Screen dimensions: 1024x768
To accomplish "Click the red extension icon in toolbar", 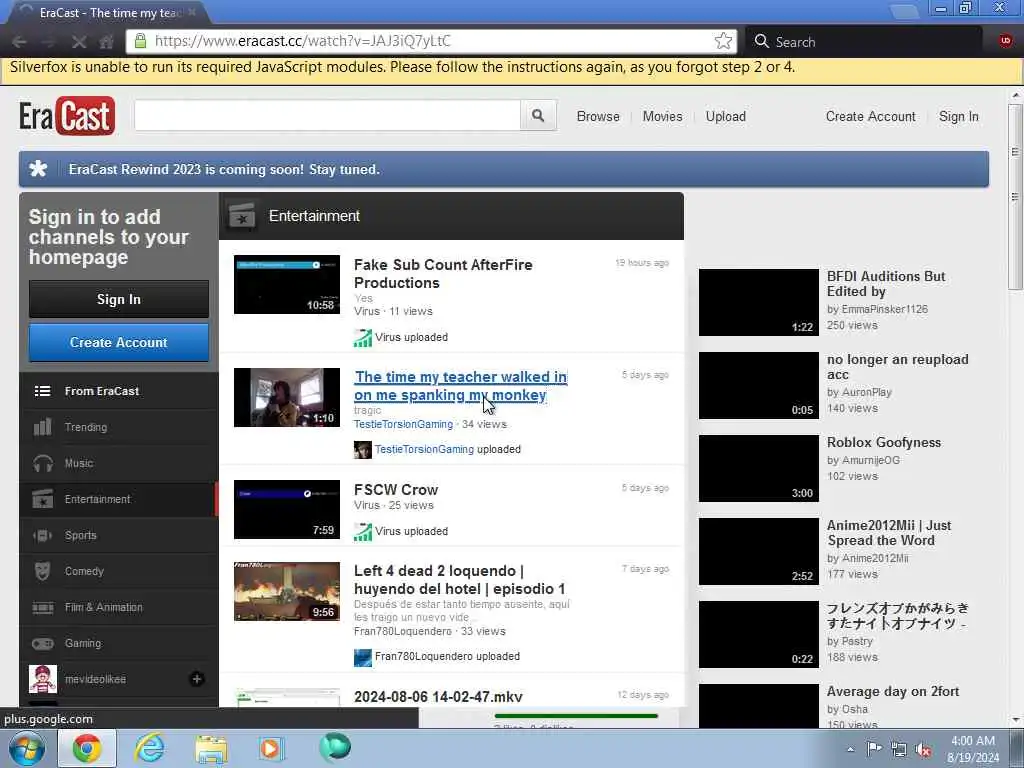I will tap(1005, 41).
